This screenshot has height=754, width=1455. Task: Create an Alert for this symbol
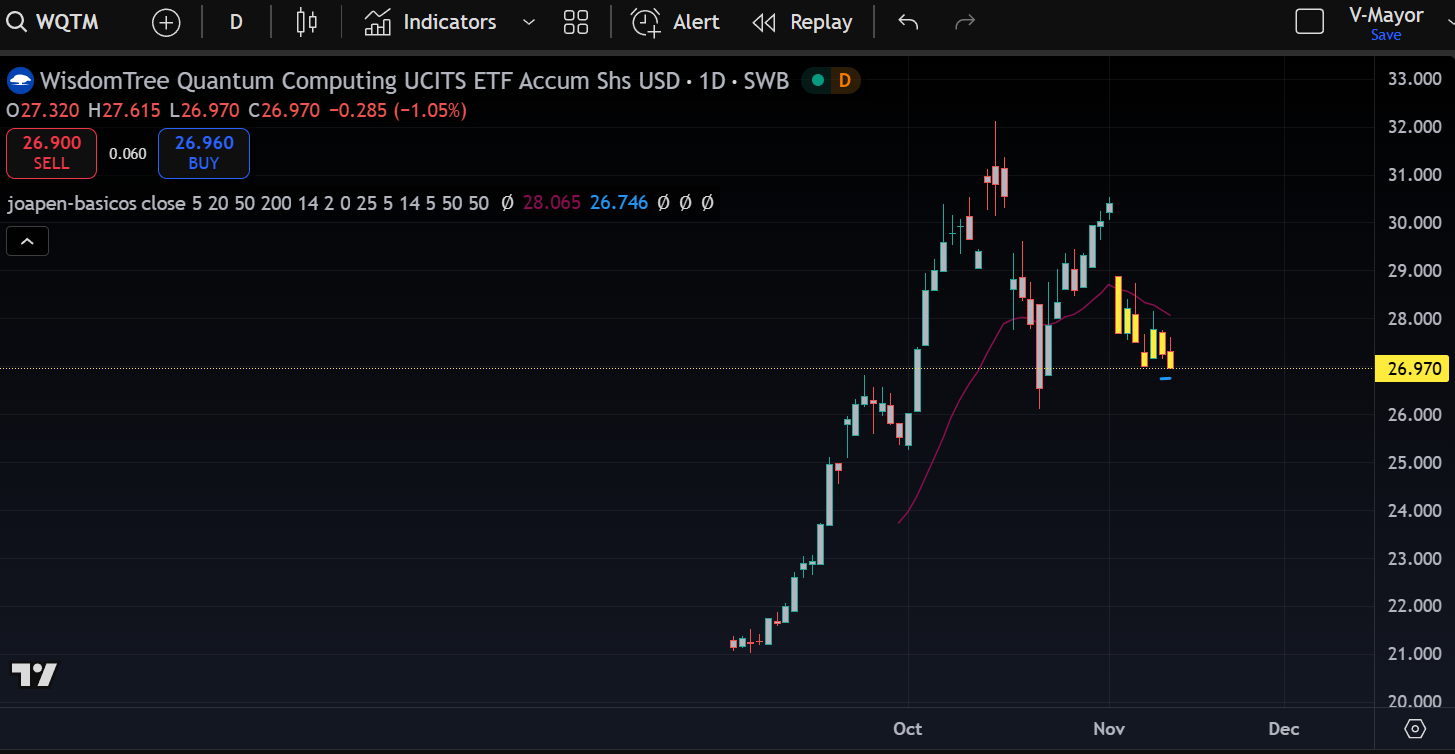click(x=675, y=22)
